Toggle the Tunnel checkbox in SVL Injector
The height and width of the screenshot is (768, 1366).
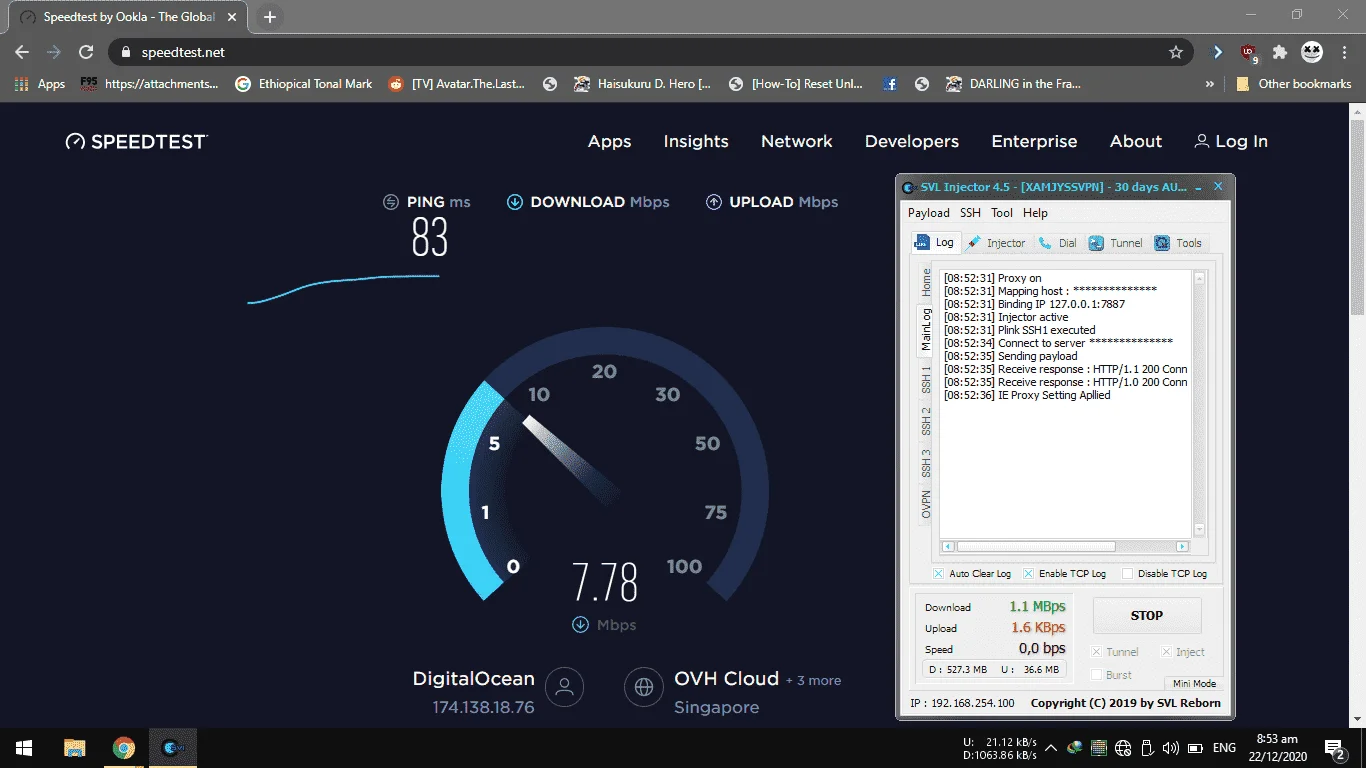(1097, 652)
